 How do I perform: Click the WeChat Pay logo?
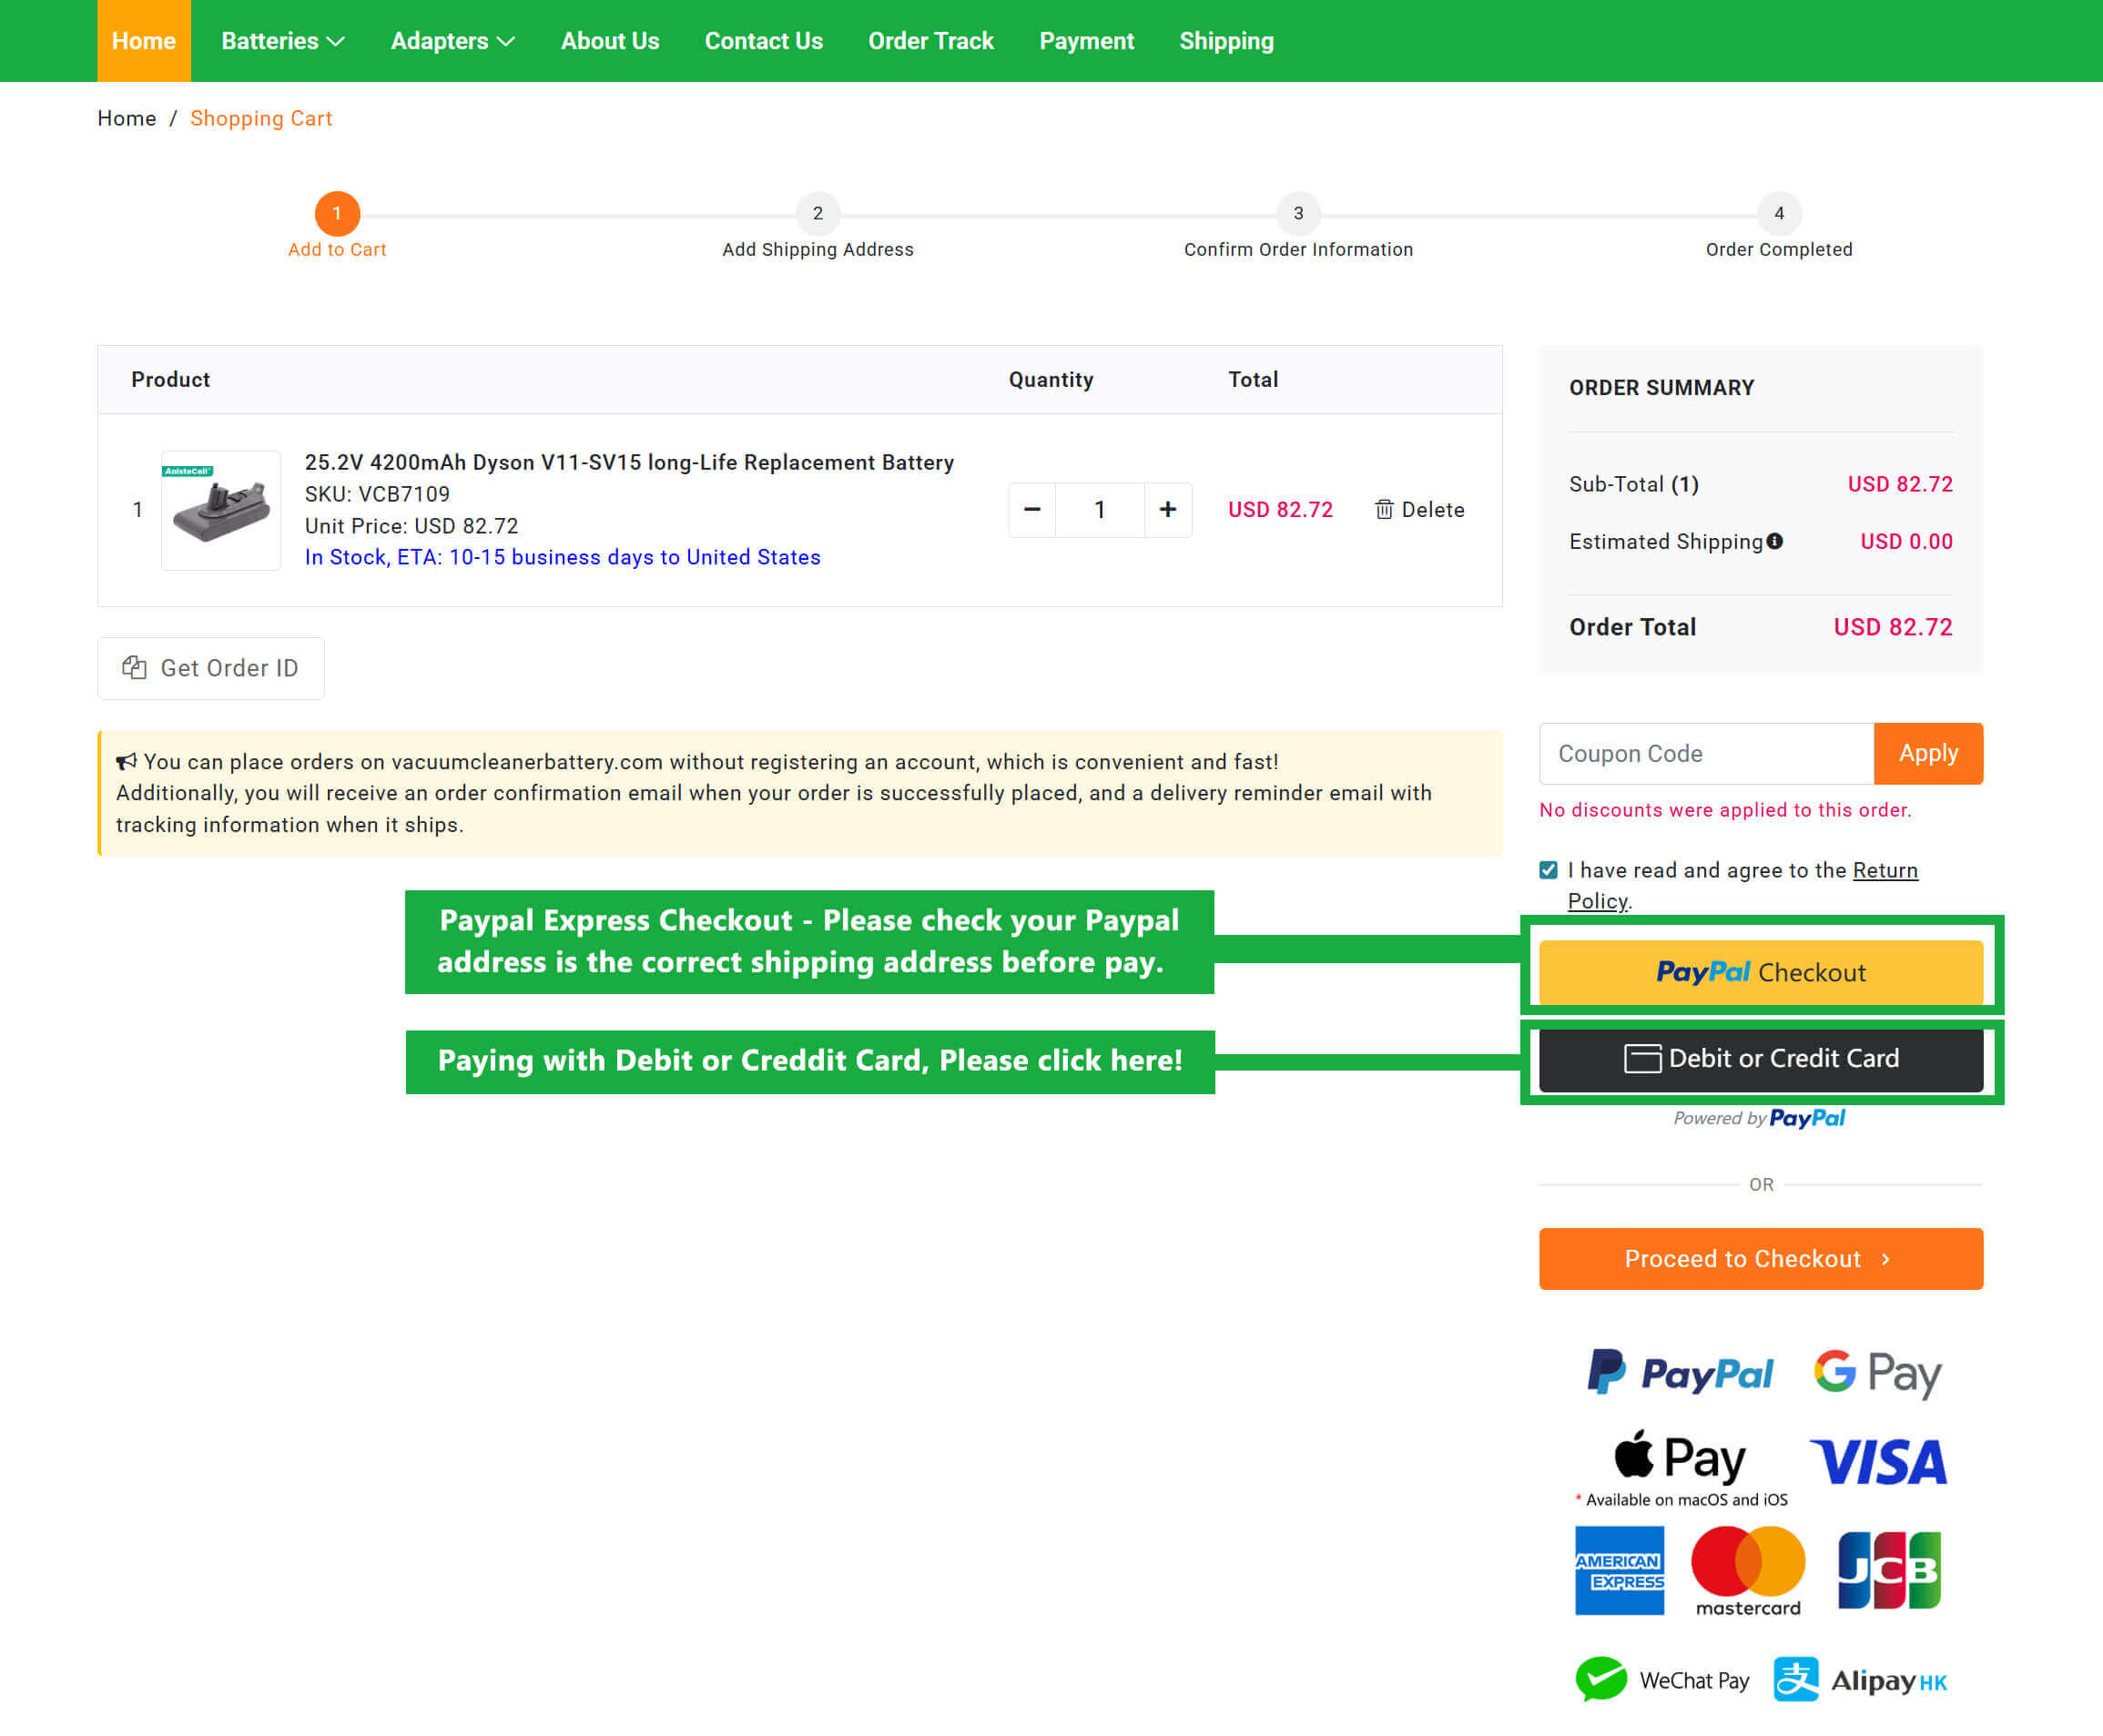click(1662, 1680)
